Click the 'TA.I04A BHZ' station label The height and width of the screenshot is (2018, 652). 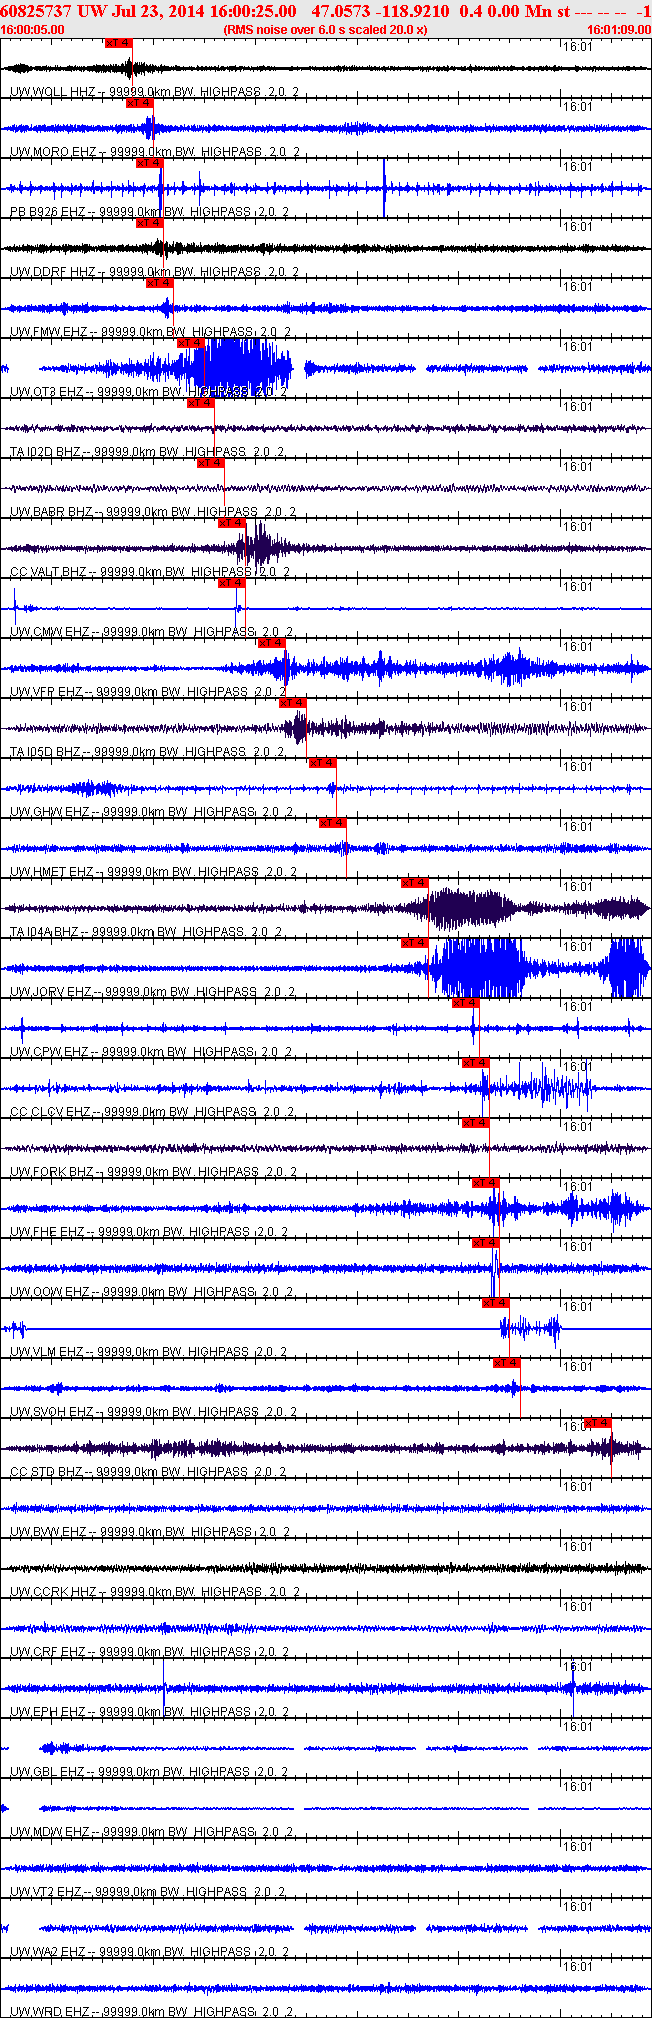coord(46,932)
